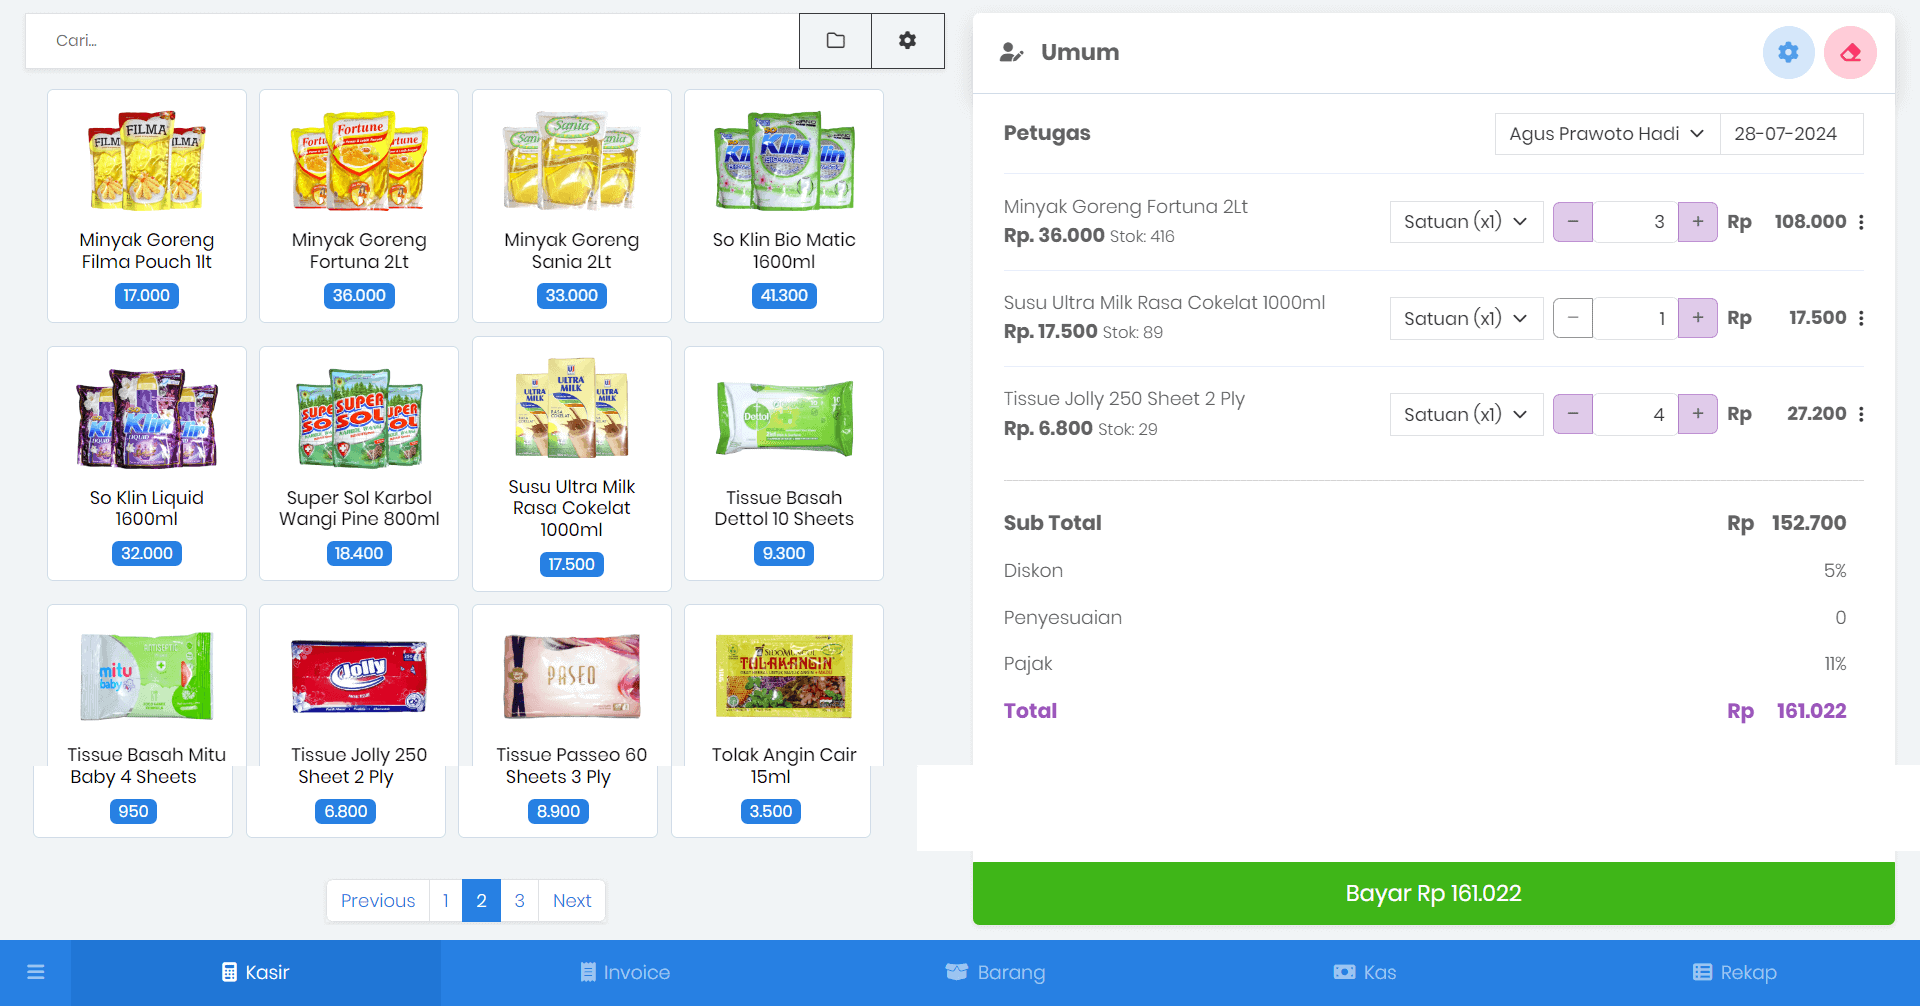Switch to the Invoice tab
The image size is (1920, 1007).
[x=625, y=972]
